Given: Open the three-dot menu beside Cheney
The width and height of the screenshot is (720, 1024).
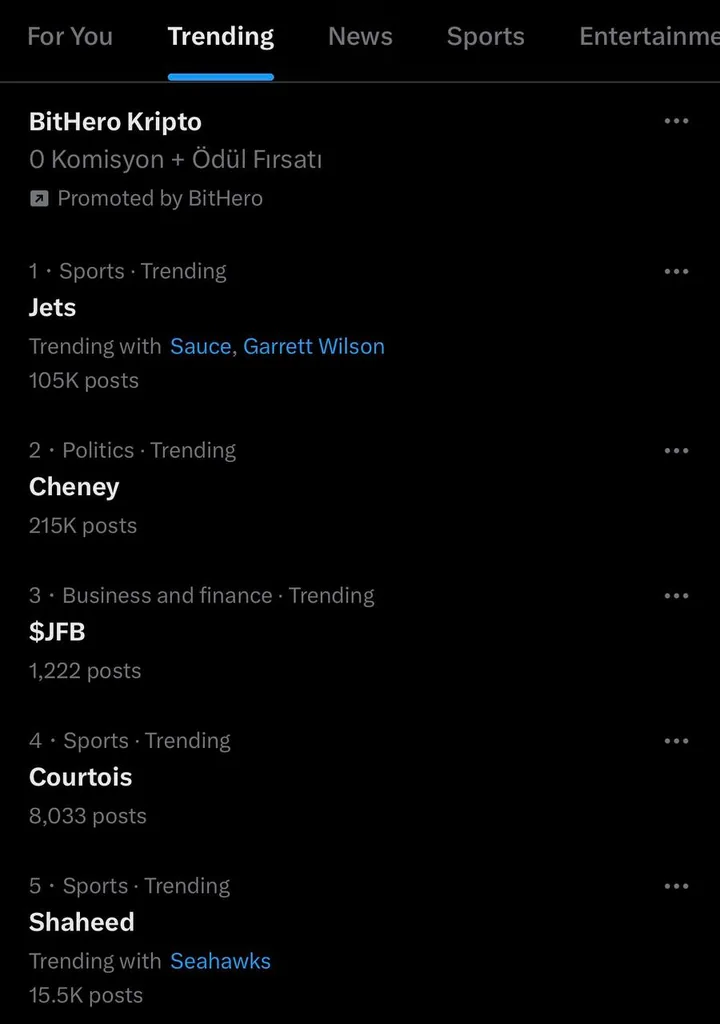Looking at the screenshot, I should (676, 451).
